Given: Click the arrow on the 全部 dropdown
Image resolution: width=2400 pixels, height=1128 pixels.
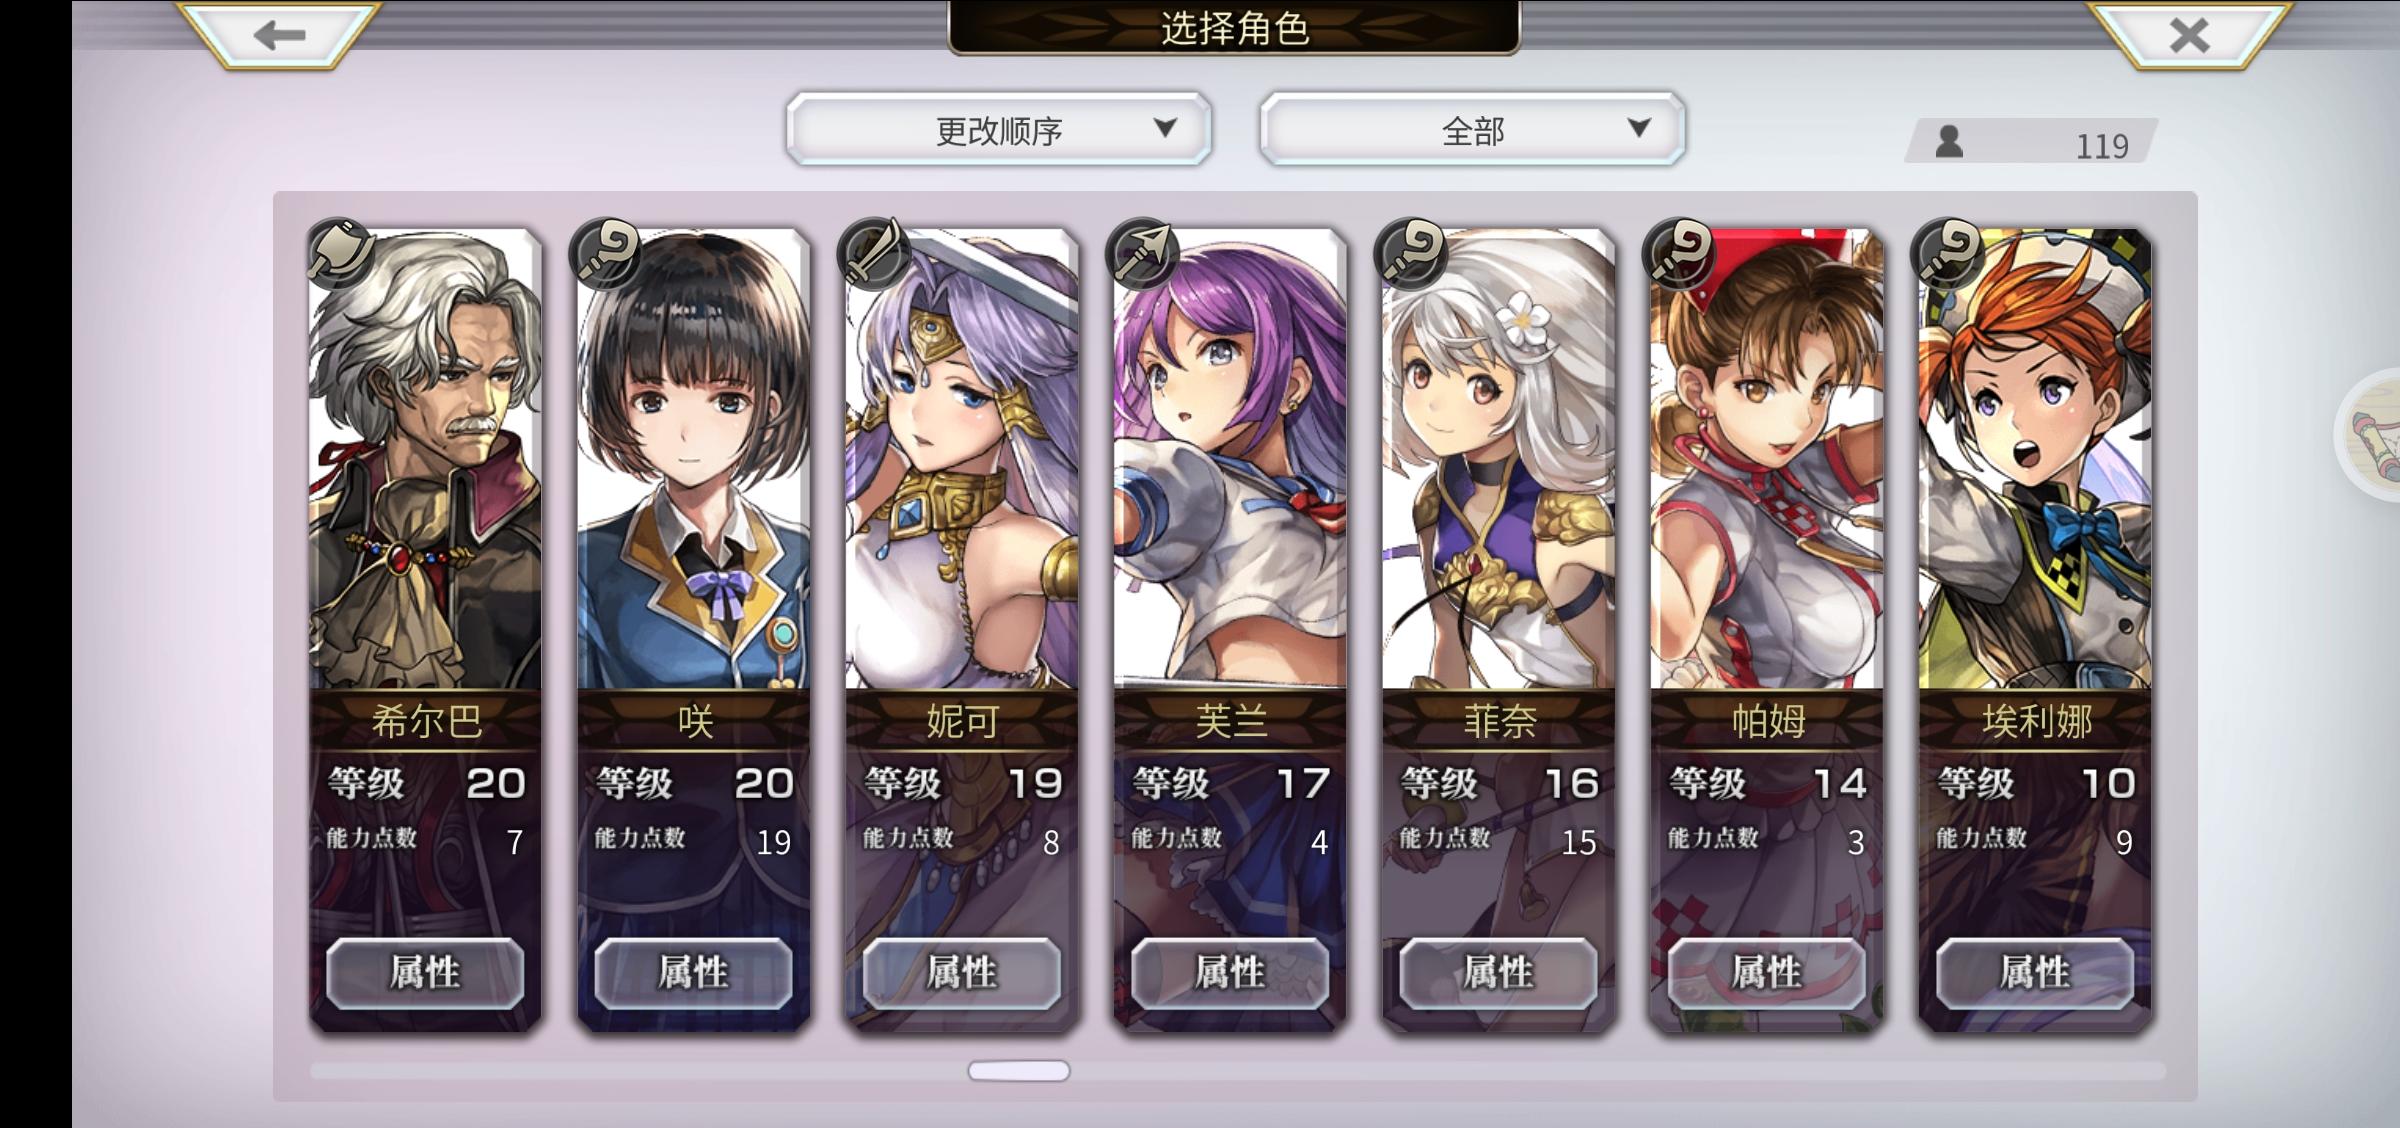Looking at the screenshot, I should pos(1638,127).
